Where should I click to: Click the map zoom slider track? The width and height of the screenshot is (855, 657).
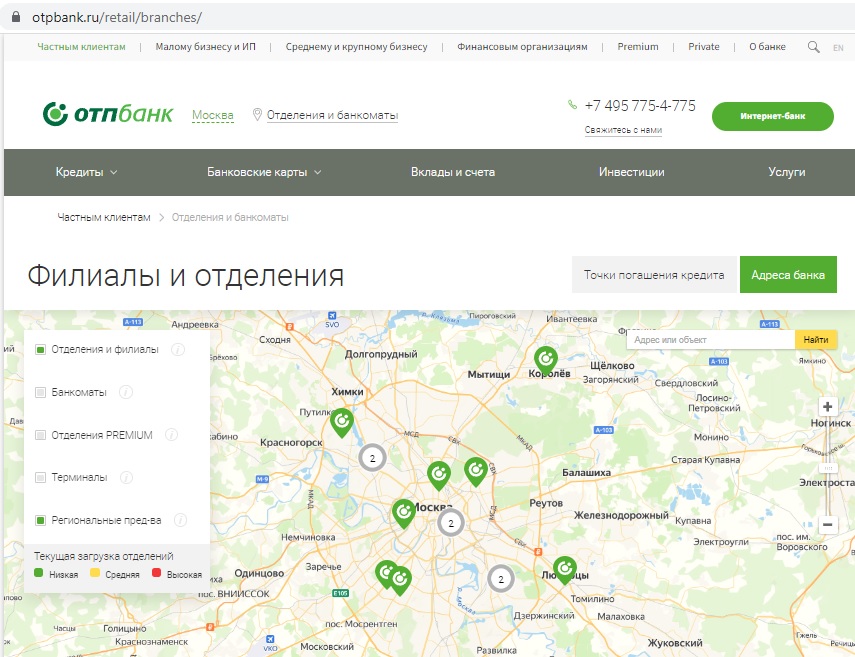click(x=827, y=465)
